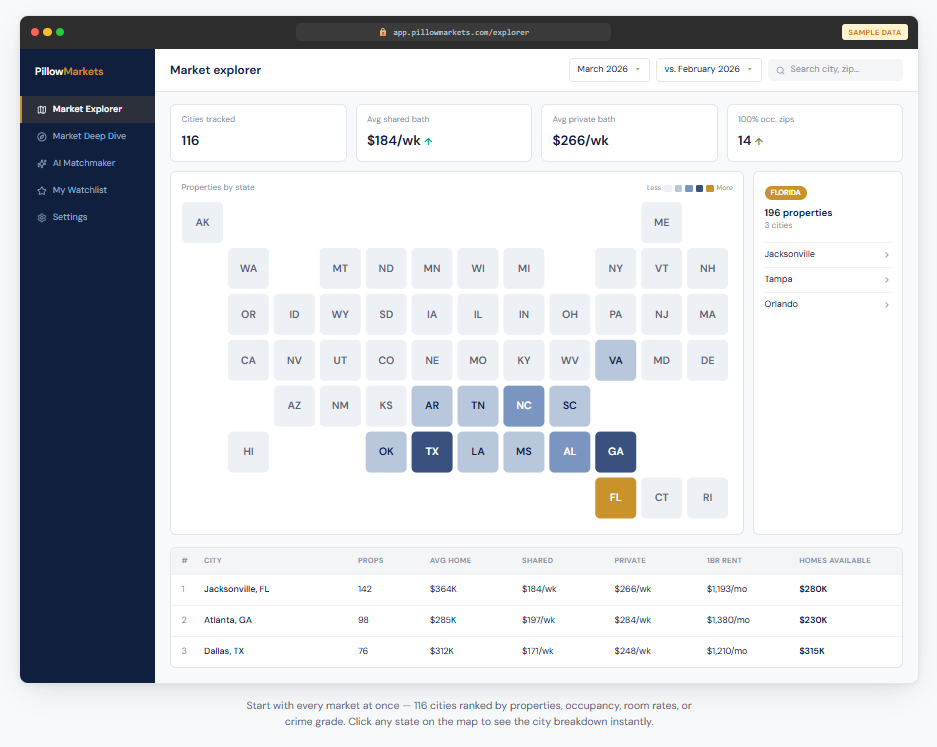Viewport: 937px width, 747px height.
Task: Select Market Explorer in sidebar
Action: point(87,109)
